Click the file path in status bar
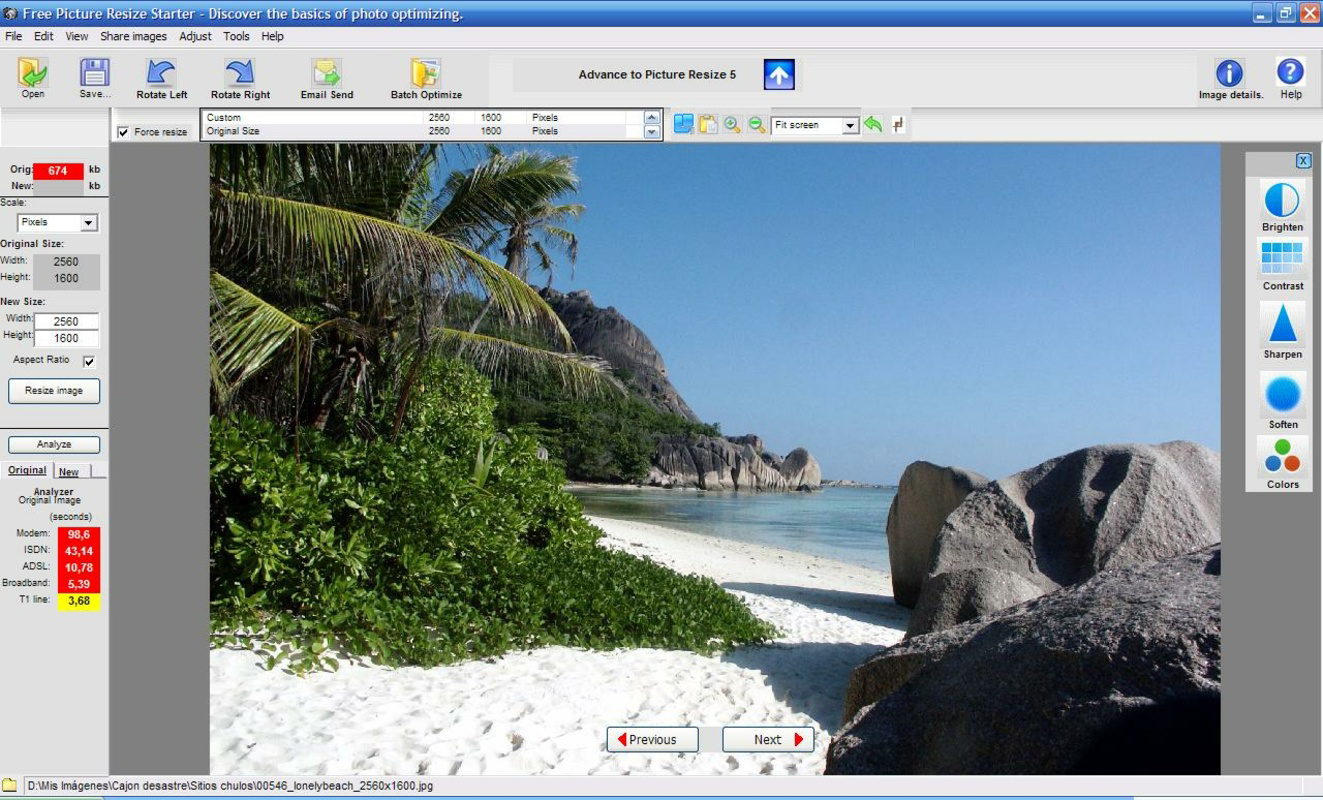Image resolution: width=1323 pixels, height=800 pixels. coord(230,786)
